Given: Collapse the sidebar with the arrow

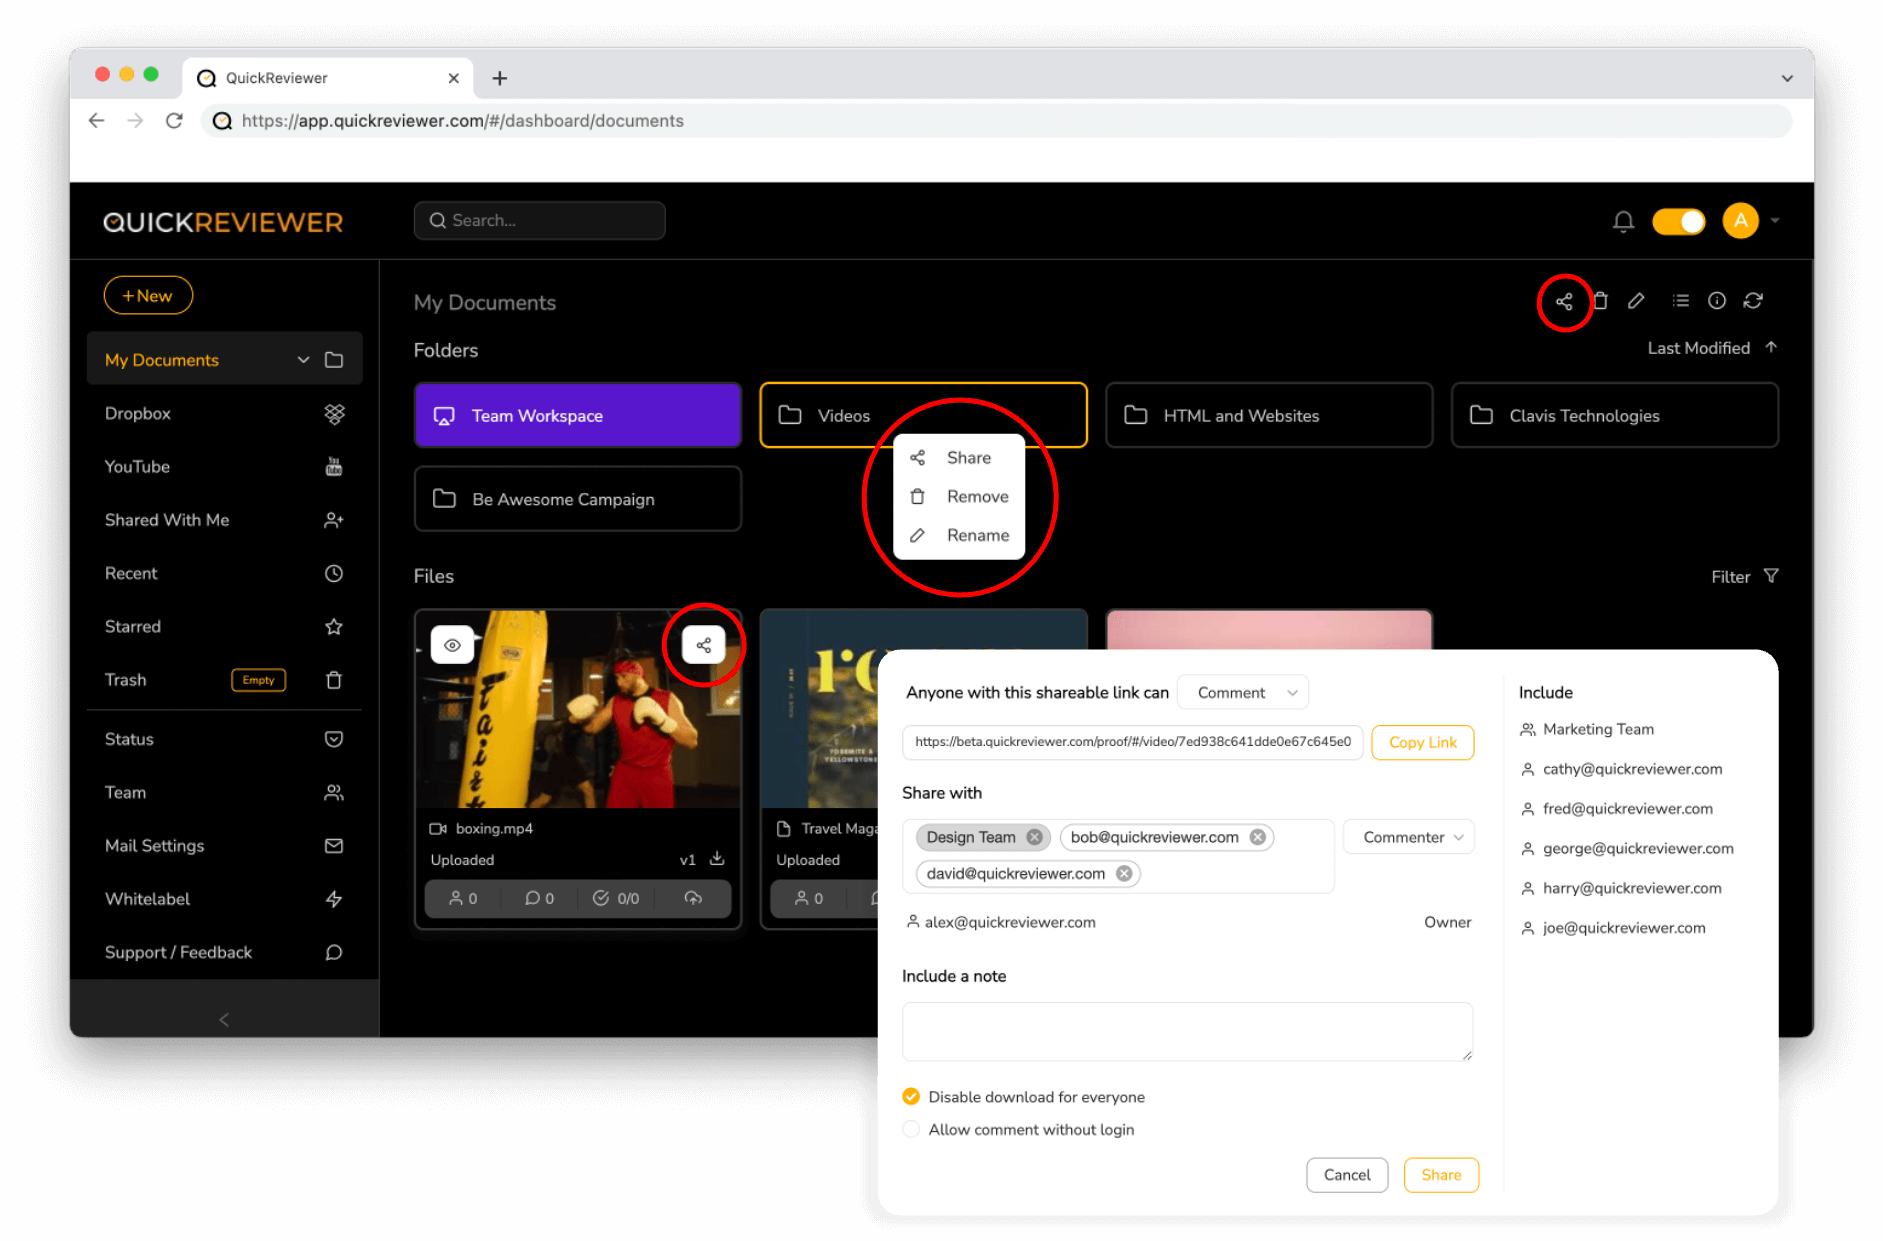Looking at the screenshot, I should 224,1019.
